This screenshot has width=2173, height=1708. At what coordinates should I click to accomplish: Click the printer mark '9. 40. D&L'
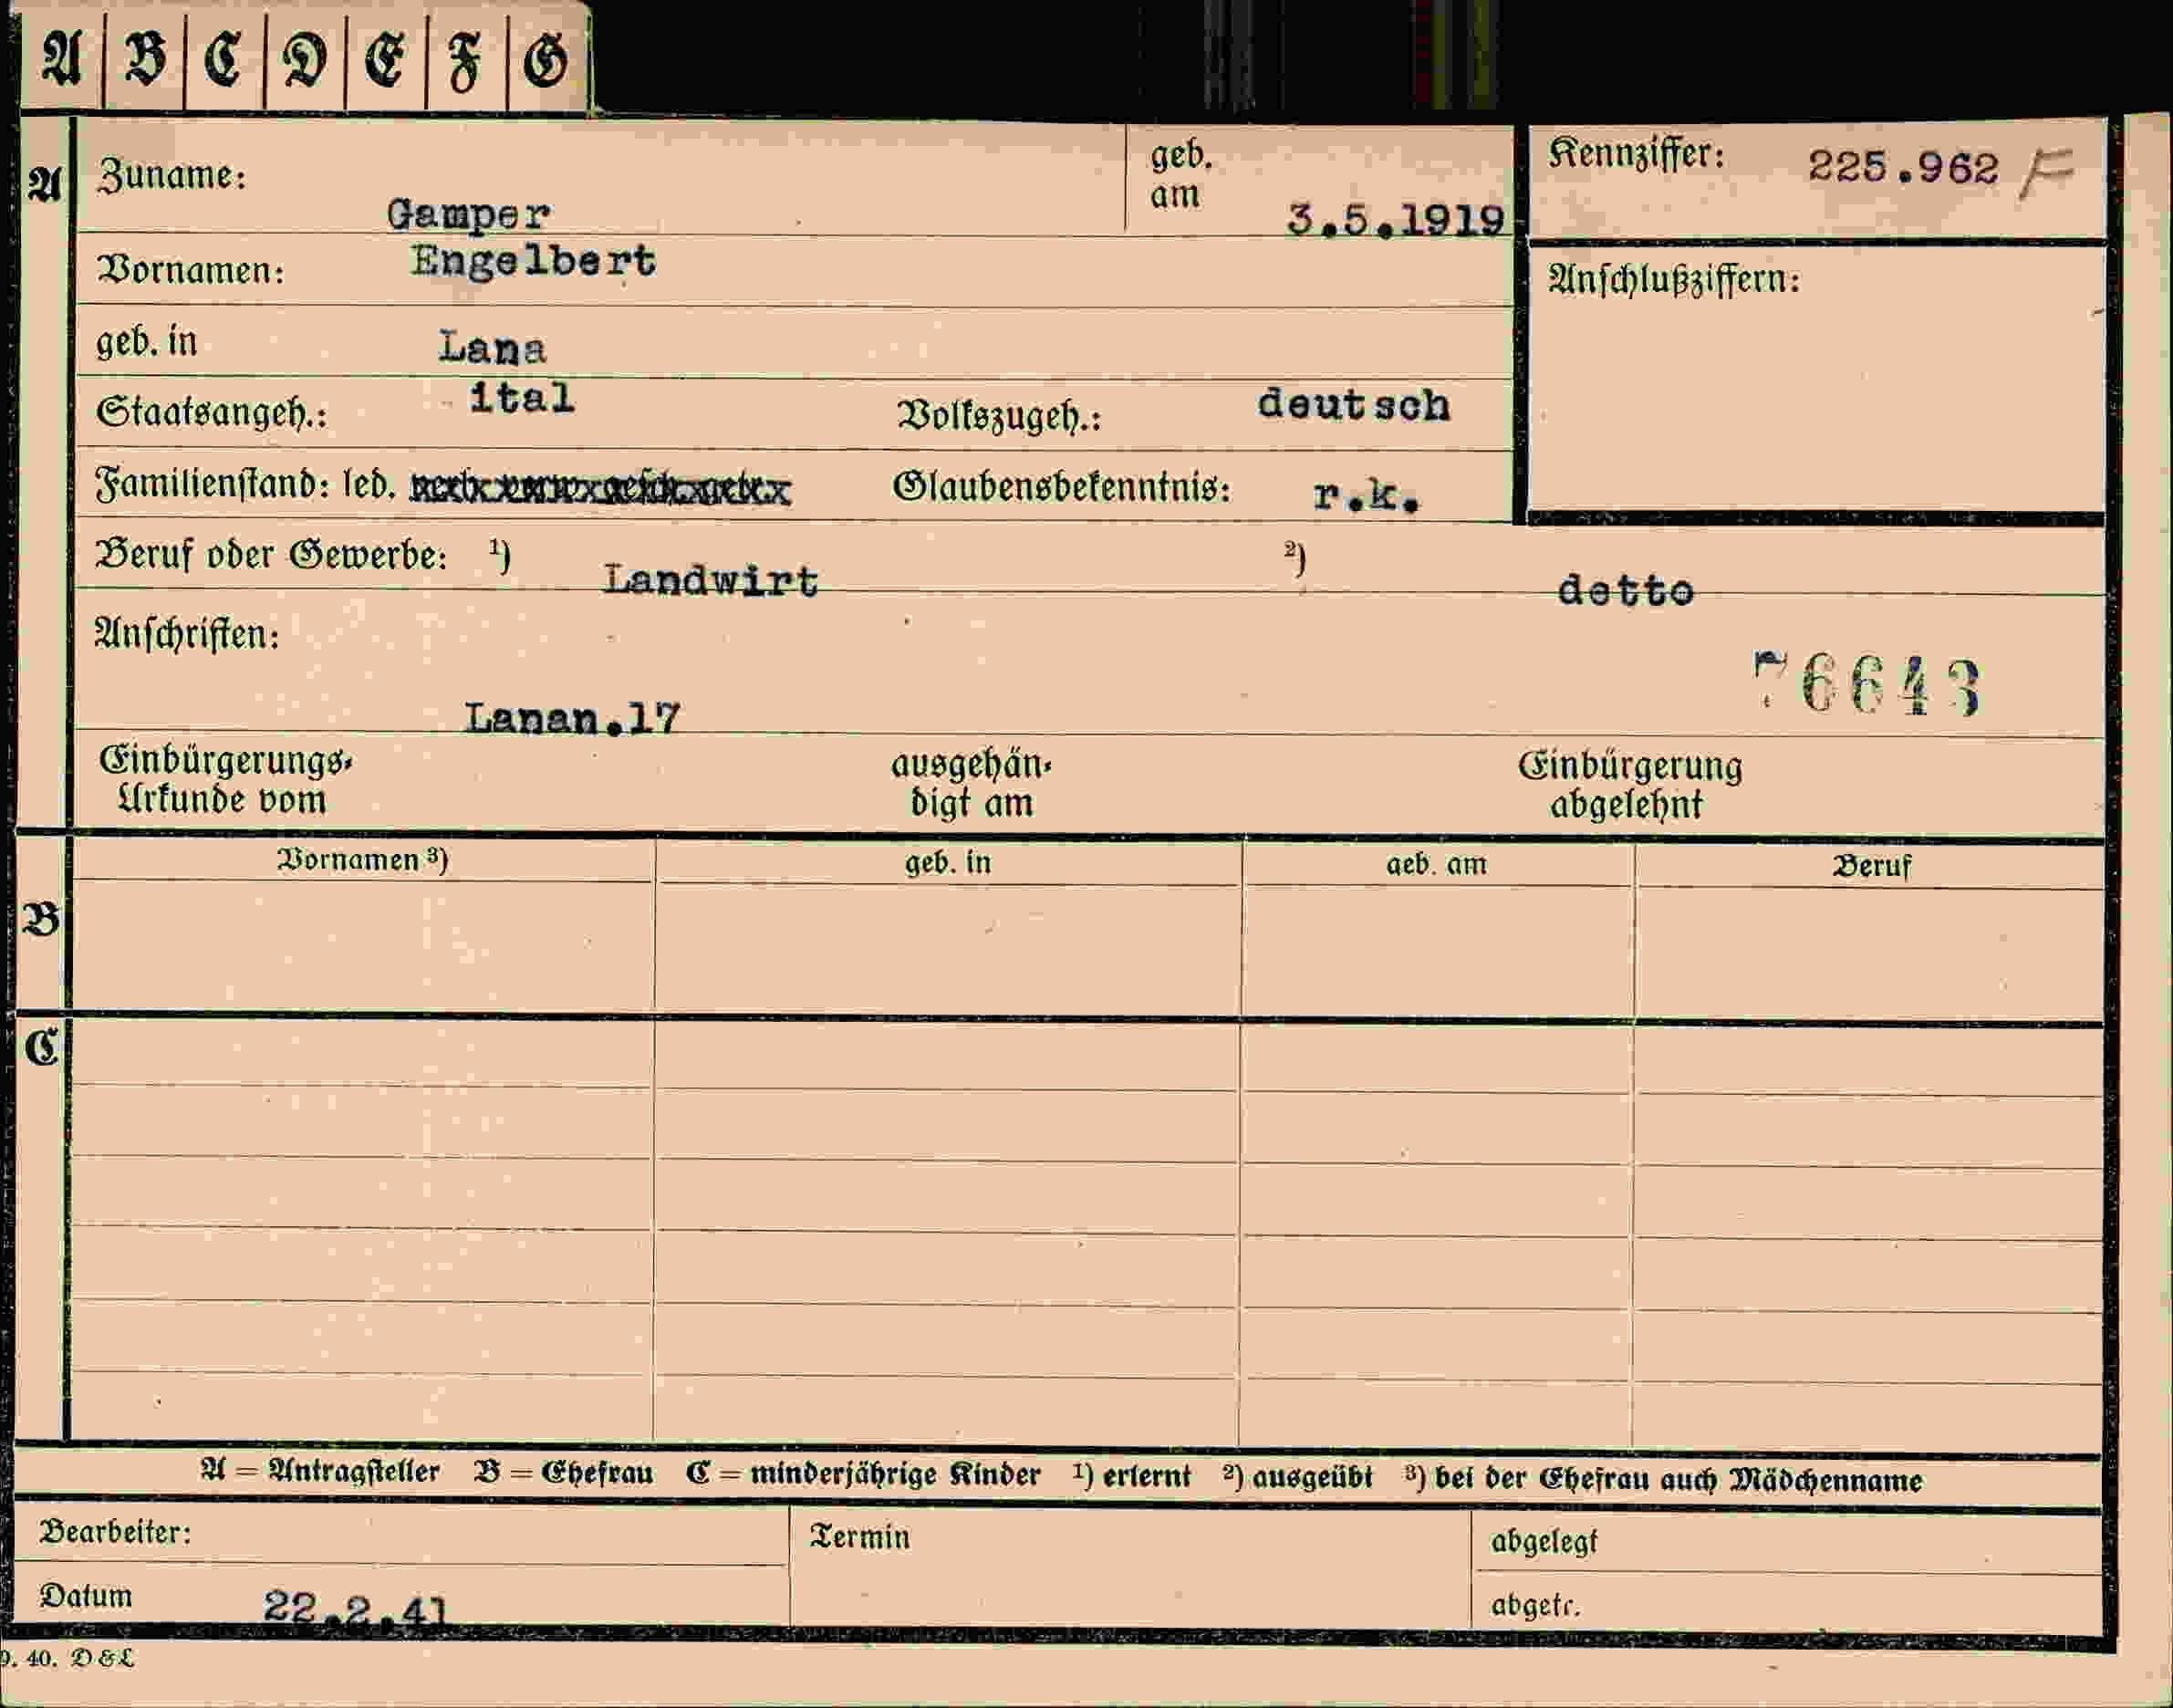point(68,1659)
